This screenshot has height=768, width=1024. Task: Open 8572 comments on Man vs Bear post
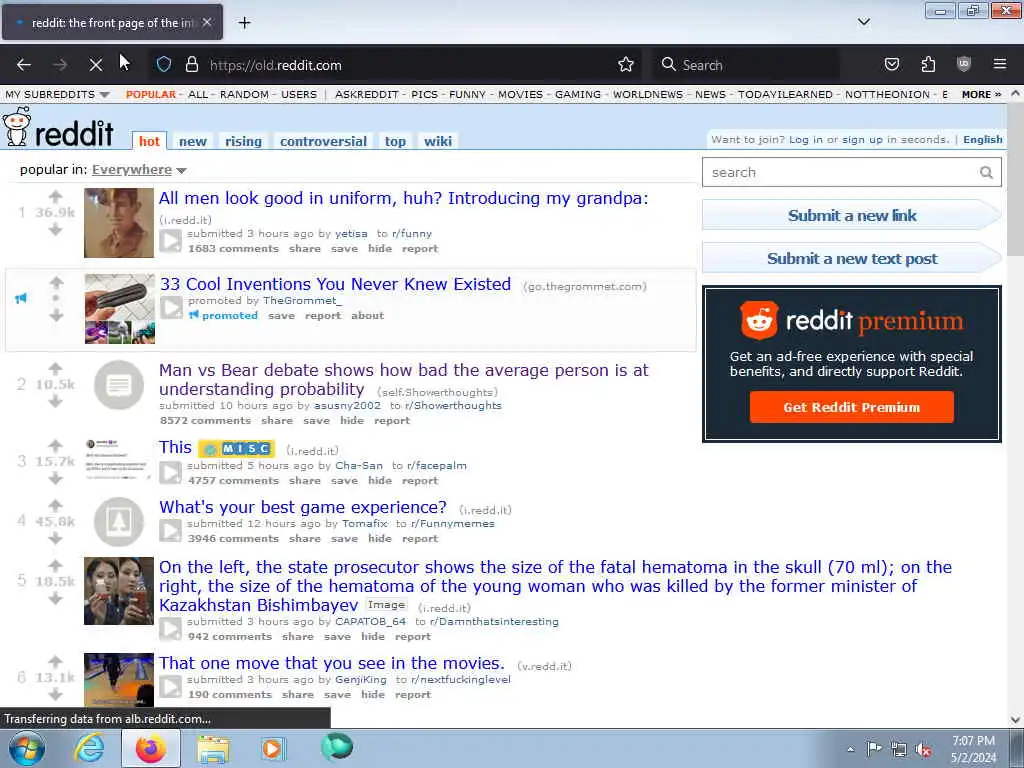point(205,421)
